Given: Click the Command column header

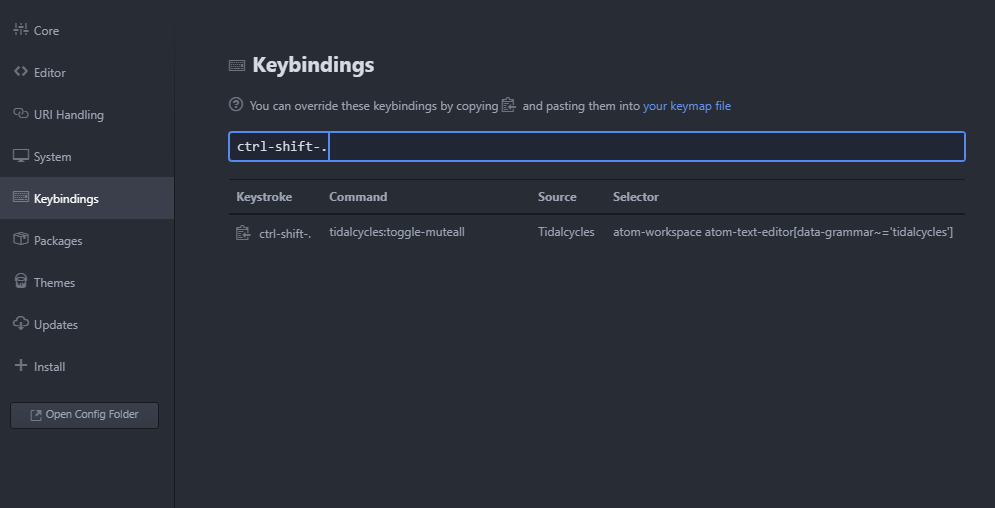Looking at the screenshot, I should tap(358, 197).
